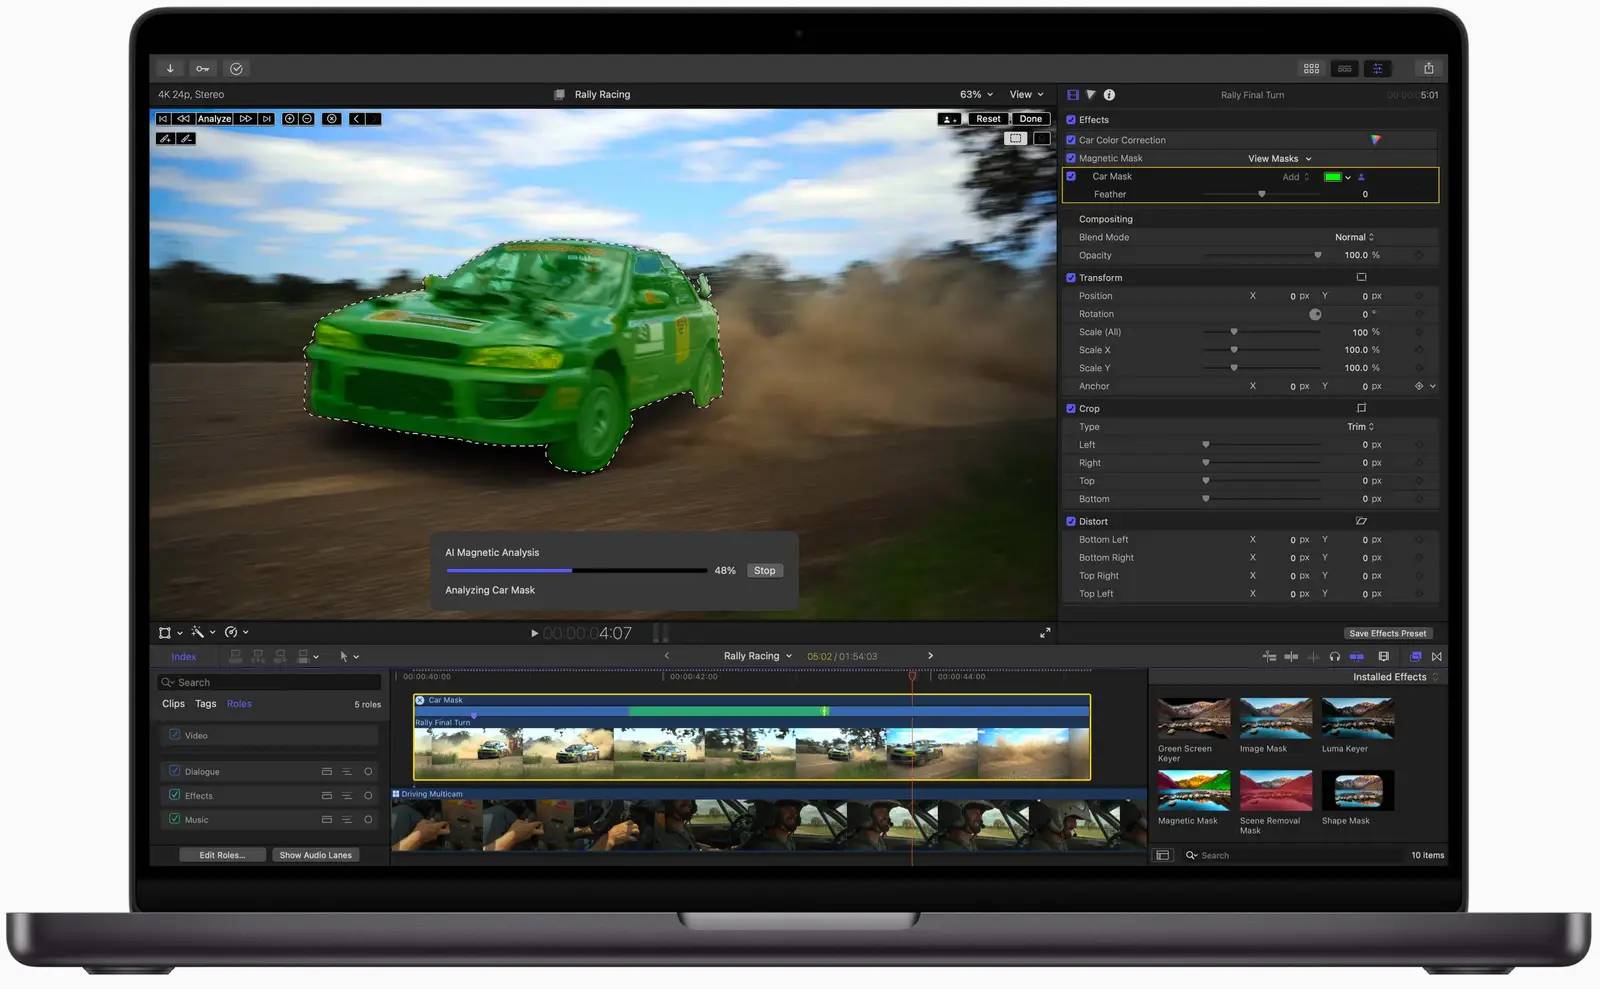Uncheck the Effects checkbox
The height and width of the screenshot is (989, 1600).
pyautogui.click(x=1071, y=120)
